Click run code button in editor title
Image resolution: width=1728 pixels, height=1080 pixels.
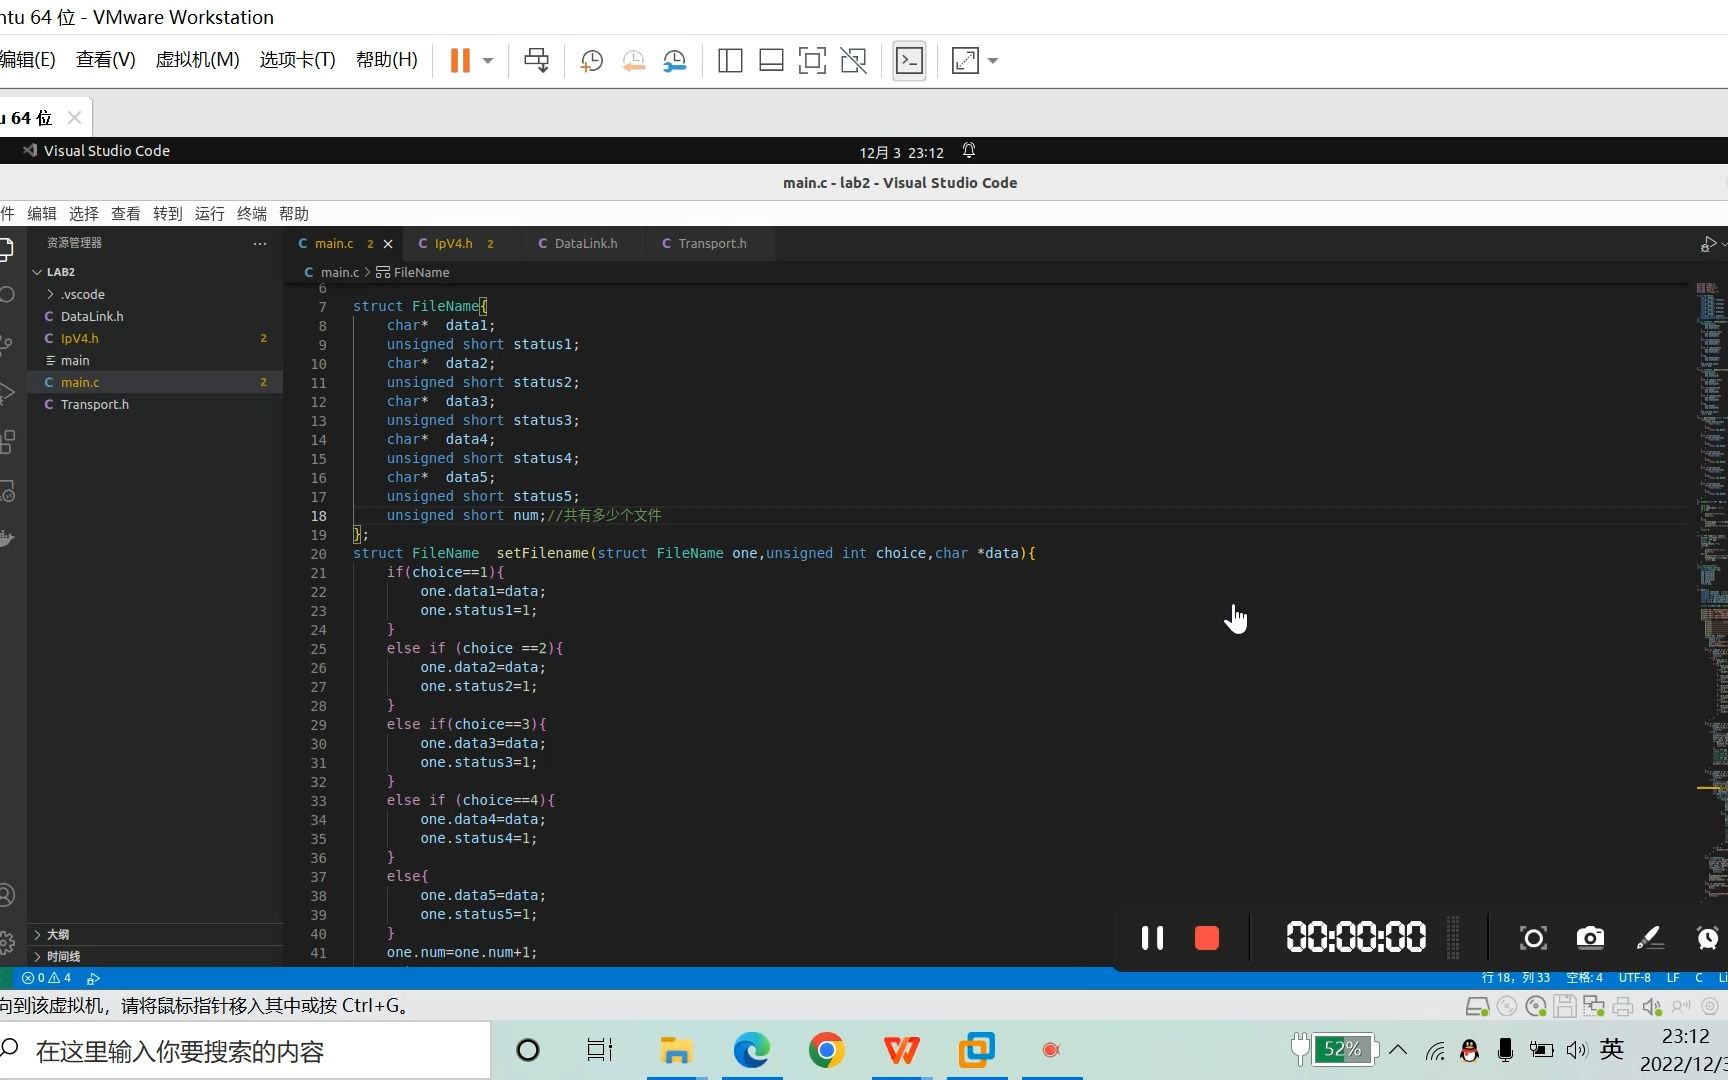tap(1708, 244)
